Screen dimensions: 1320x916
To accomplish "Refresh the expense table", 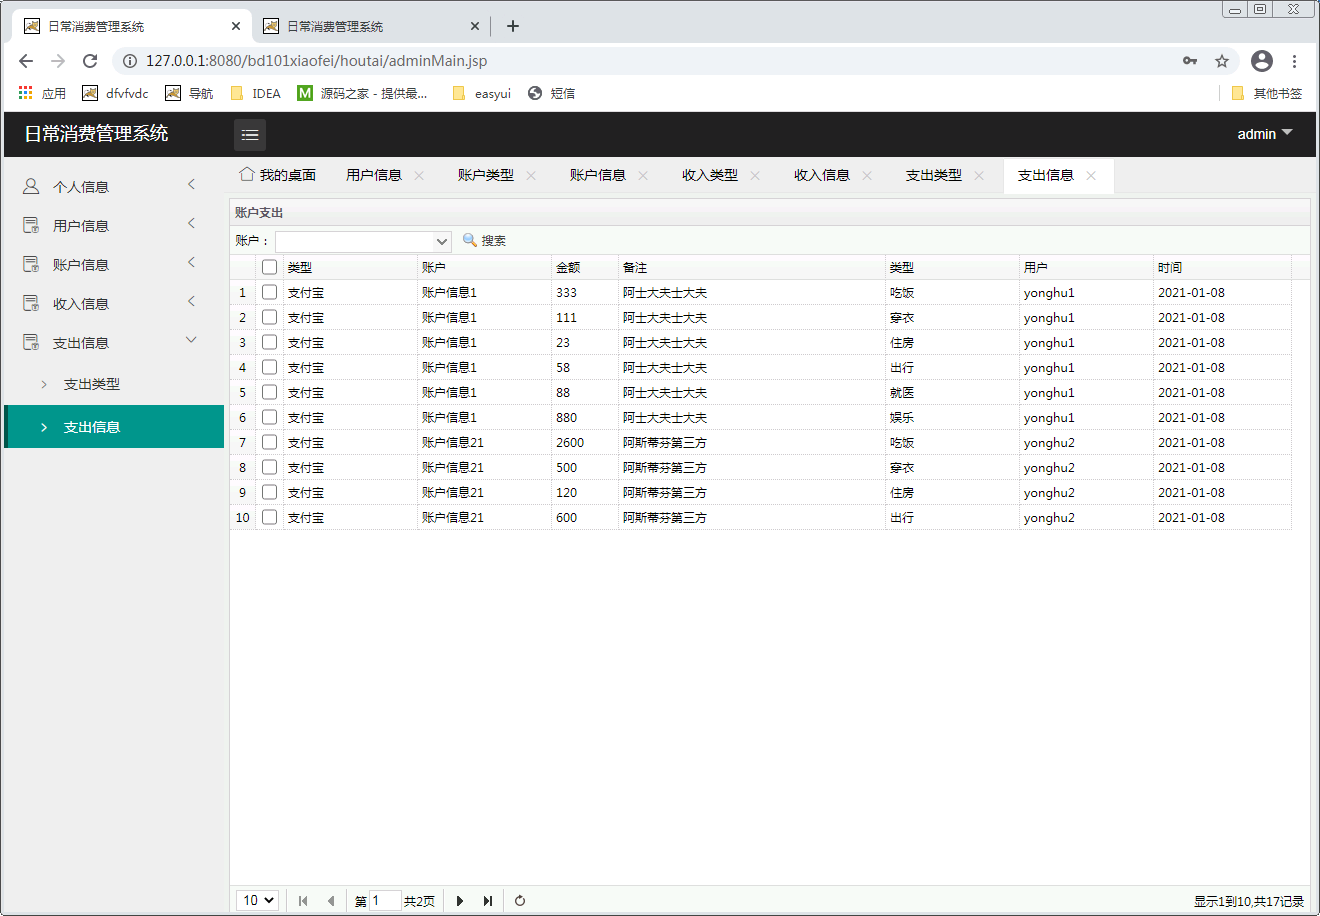I will (520, 901).
